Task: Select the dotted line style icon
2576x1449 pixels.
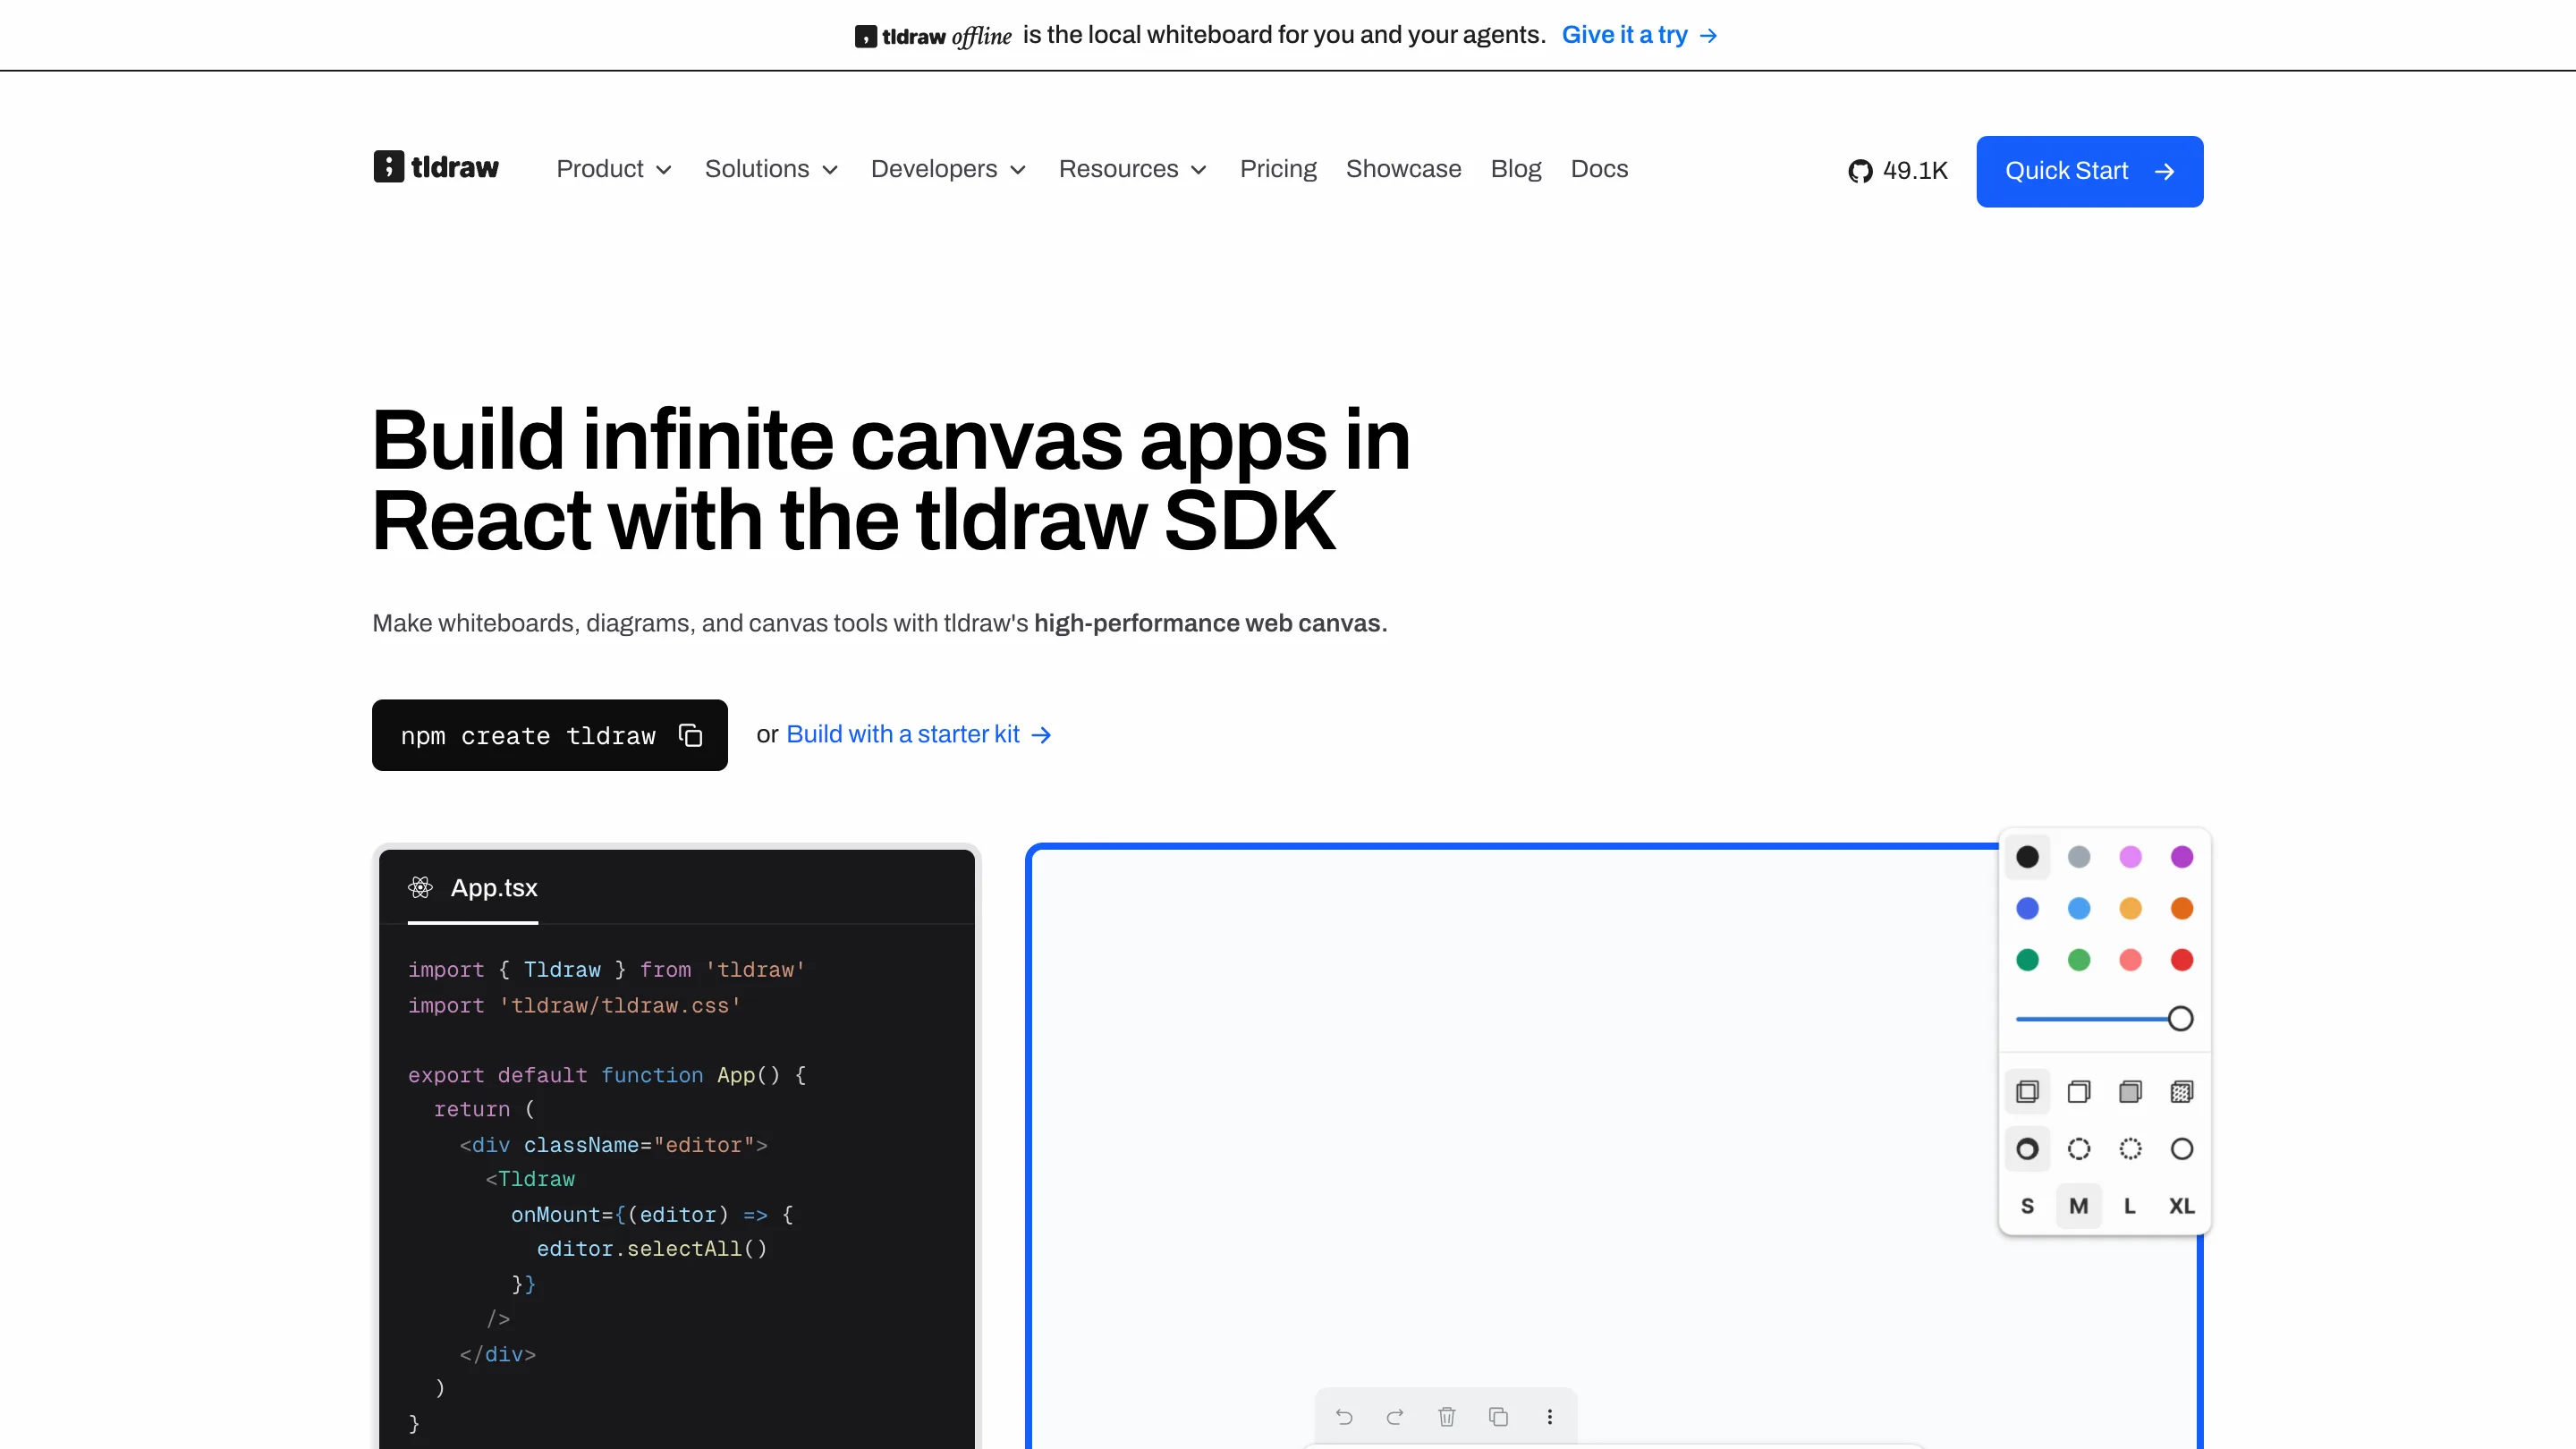Action: [x=2131, y=1149]
